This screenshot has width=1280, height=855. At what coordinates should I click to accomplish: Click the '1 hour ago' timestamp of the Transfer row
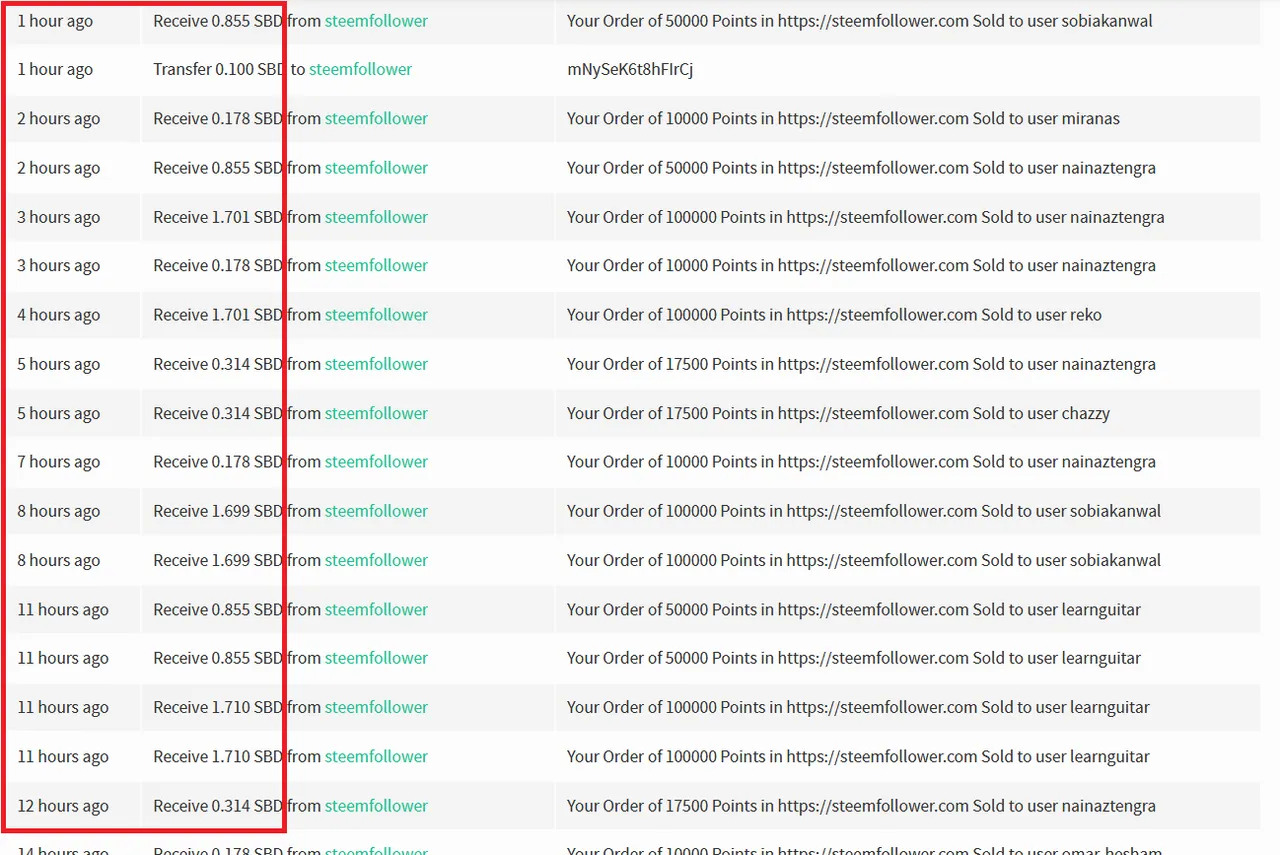[x=55, y=69]
